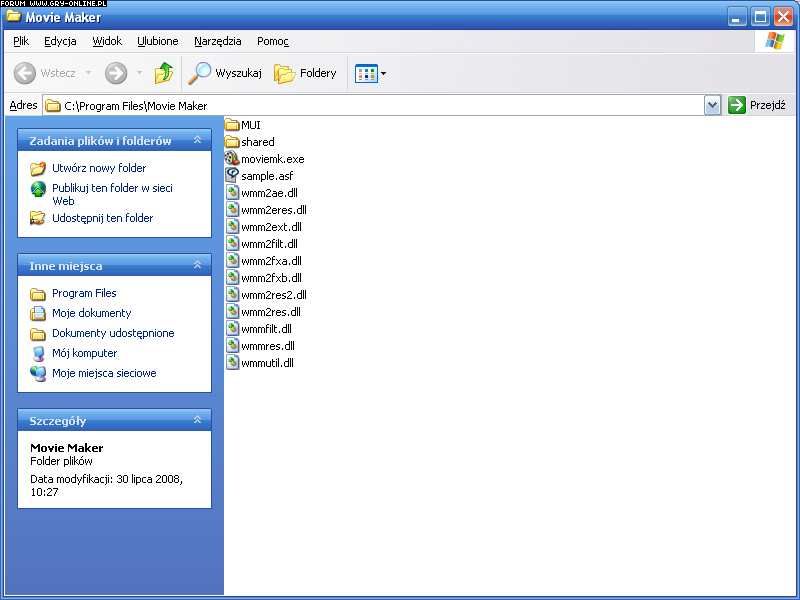
Task: Select the wmm2fxa.dll file icon
Action: pyautogui.click(x=232, y=261)
